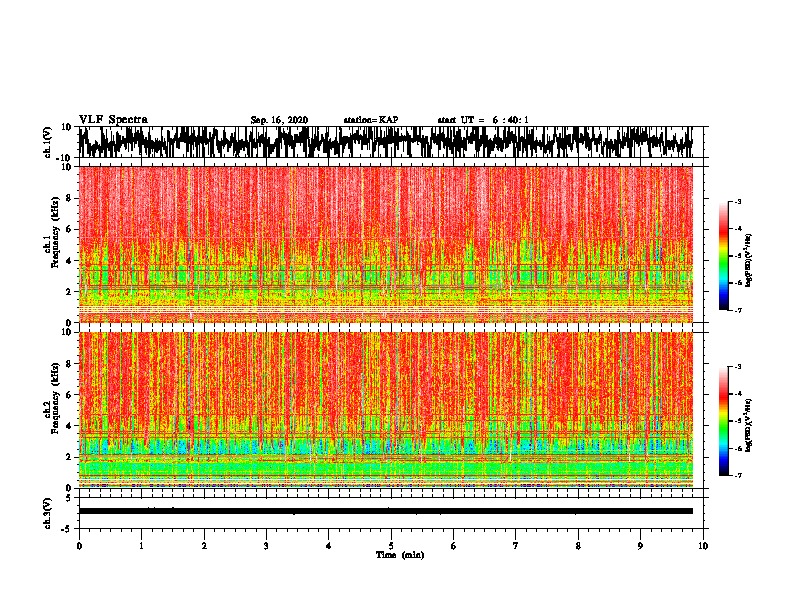Viewport: 792px width, 612px height.
Task: Click the ch.2 color scale bar
Action: pyautogui.click(x=723, y=421)
